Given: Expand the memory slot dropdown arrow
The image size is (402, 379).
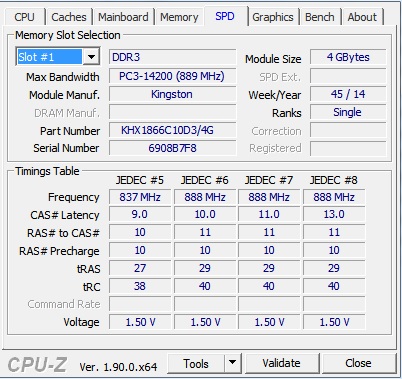Looking at the screenshot, I should (91, 57).
